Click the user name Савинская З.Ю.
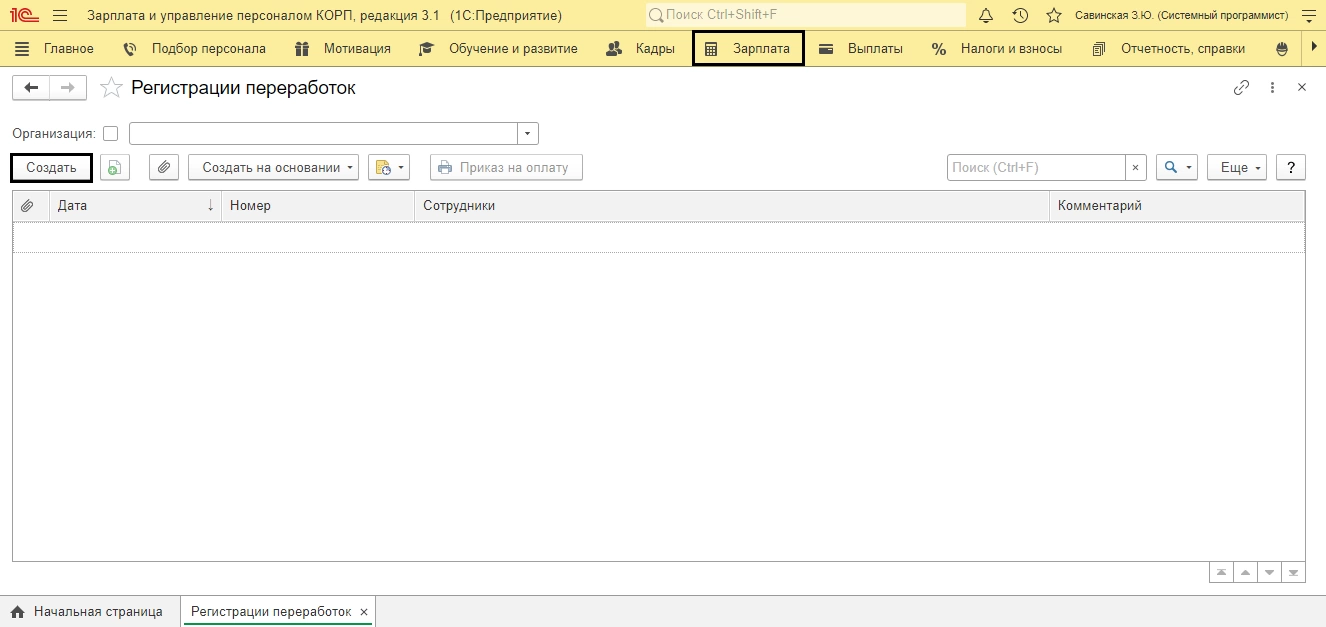Image resolution: width=1326 pixels, height=627 pixels. [1181, 15]
